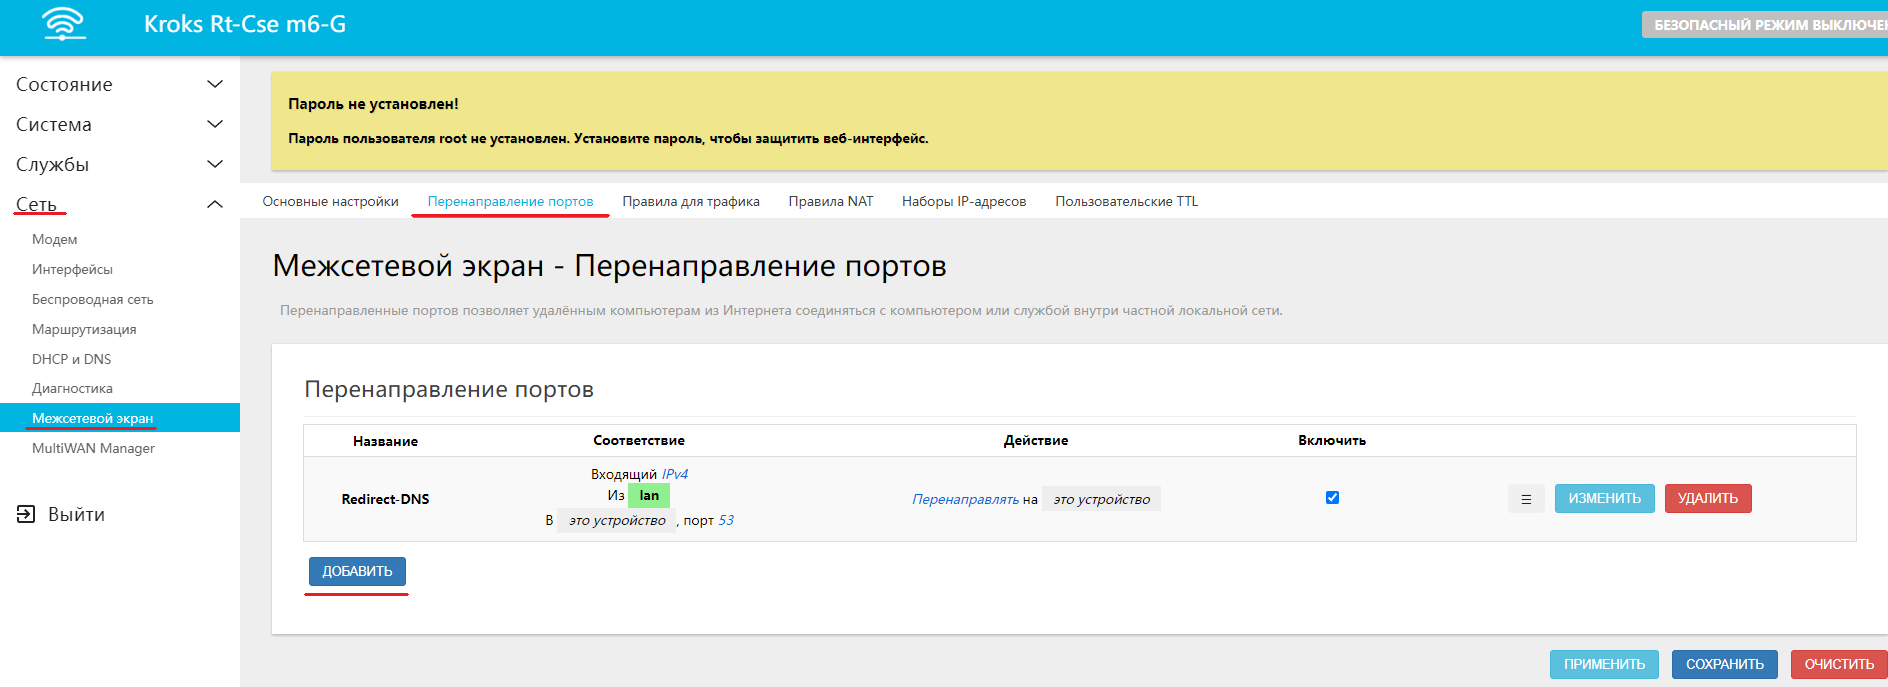Click the drag handle icon for Redirect-DNS

click(x=1526, y=499)
